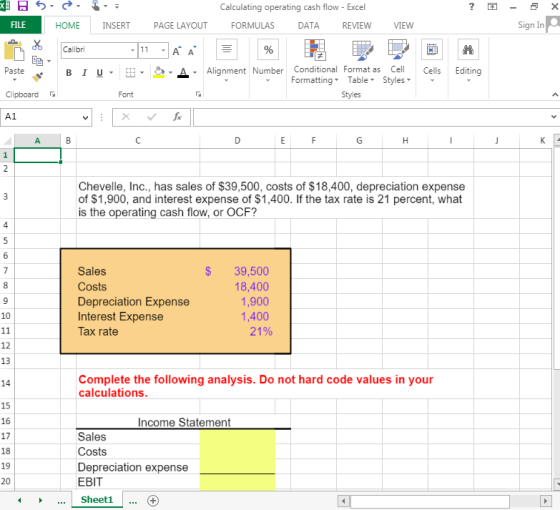
Task: Open the Editing binoculars group
Action: 468,49
